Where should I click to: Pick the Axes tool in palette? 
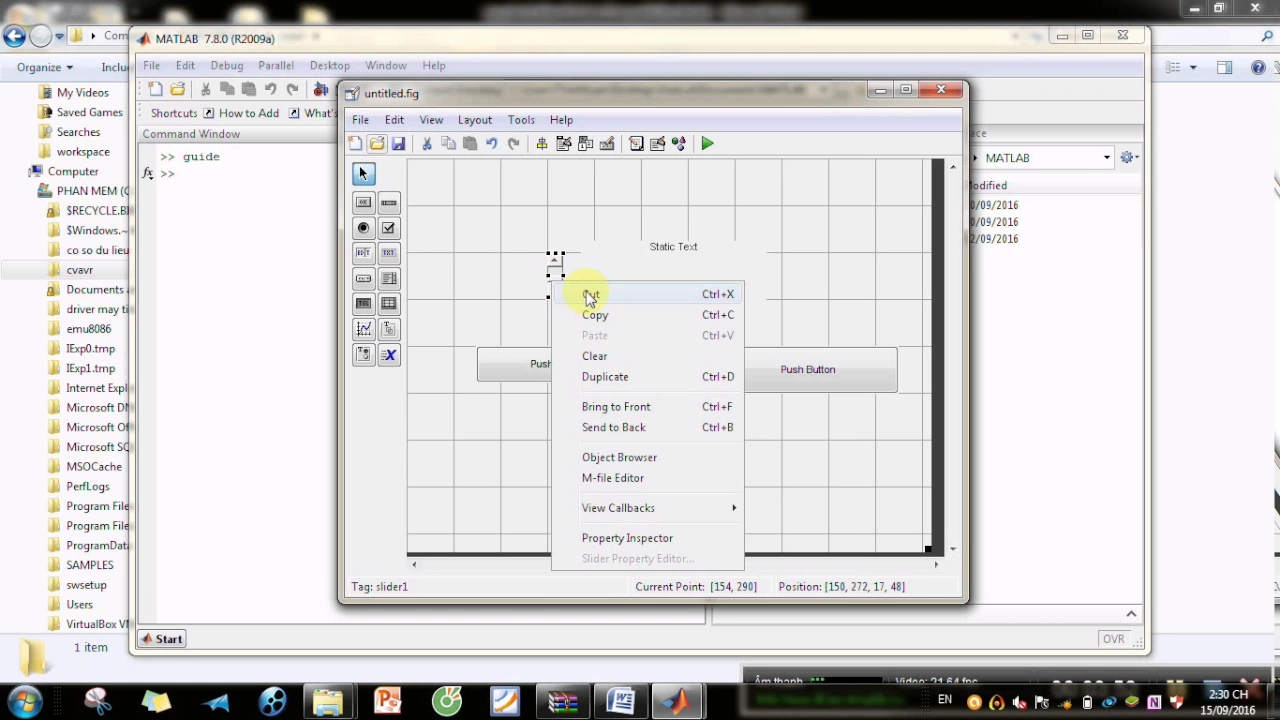(x=363, y=329)
